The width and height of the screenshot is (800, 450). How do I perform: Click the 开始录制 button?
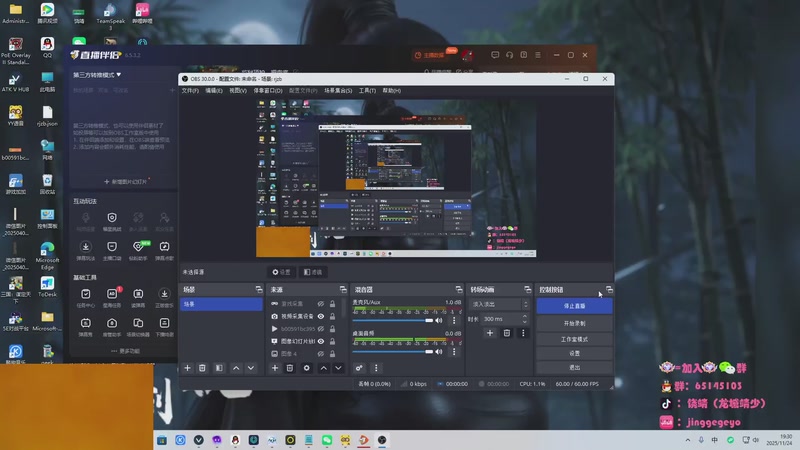click(574, 323)
